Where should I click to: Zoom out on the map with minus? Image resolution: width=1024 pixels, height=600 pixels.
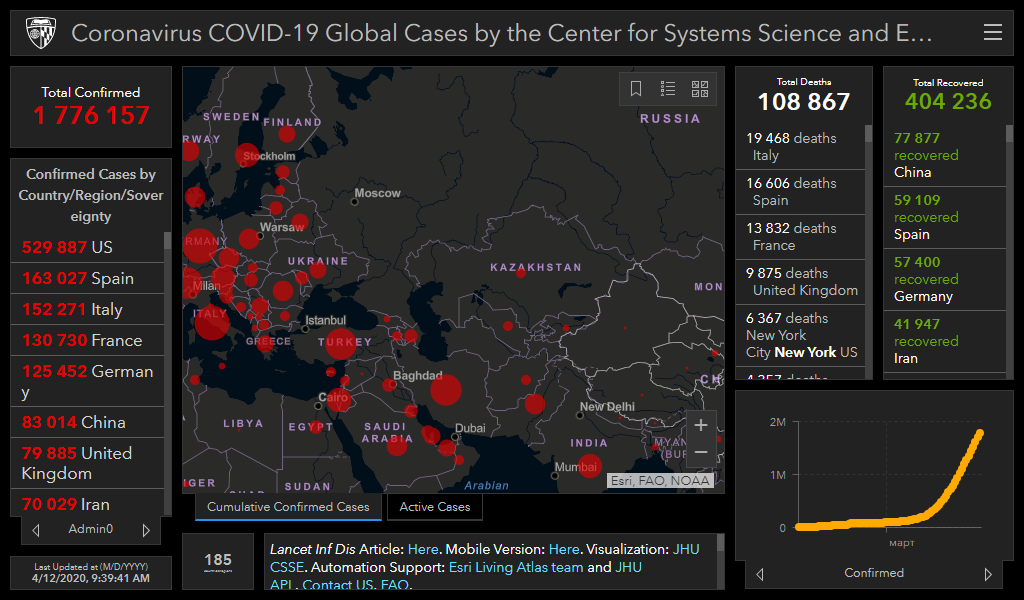pos(701,452)
